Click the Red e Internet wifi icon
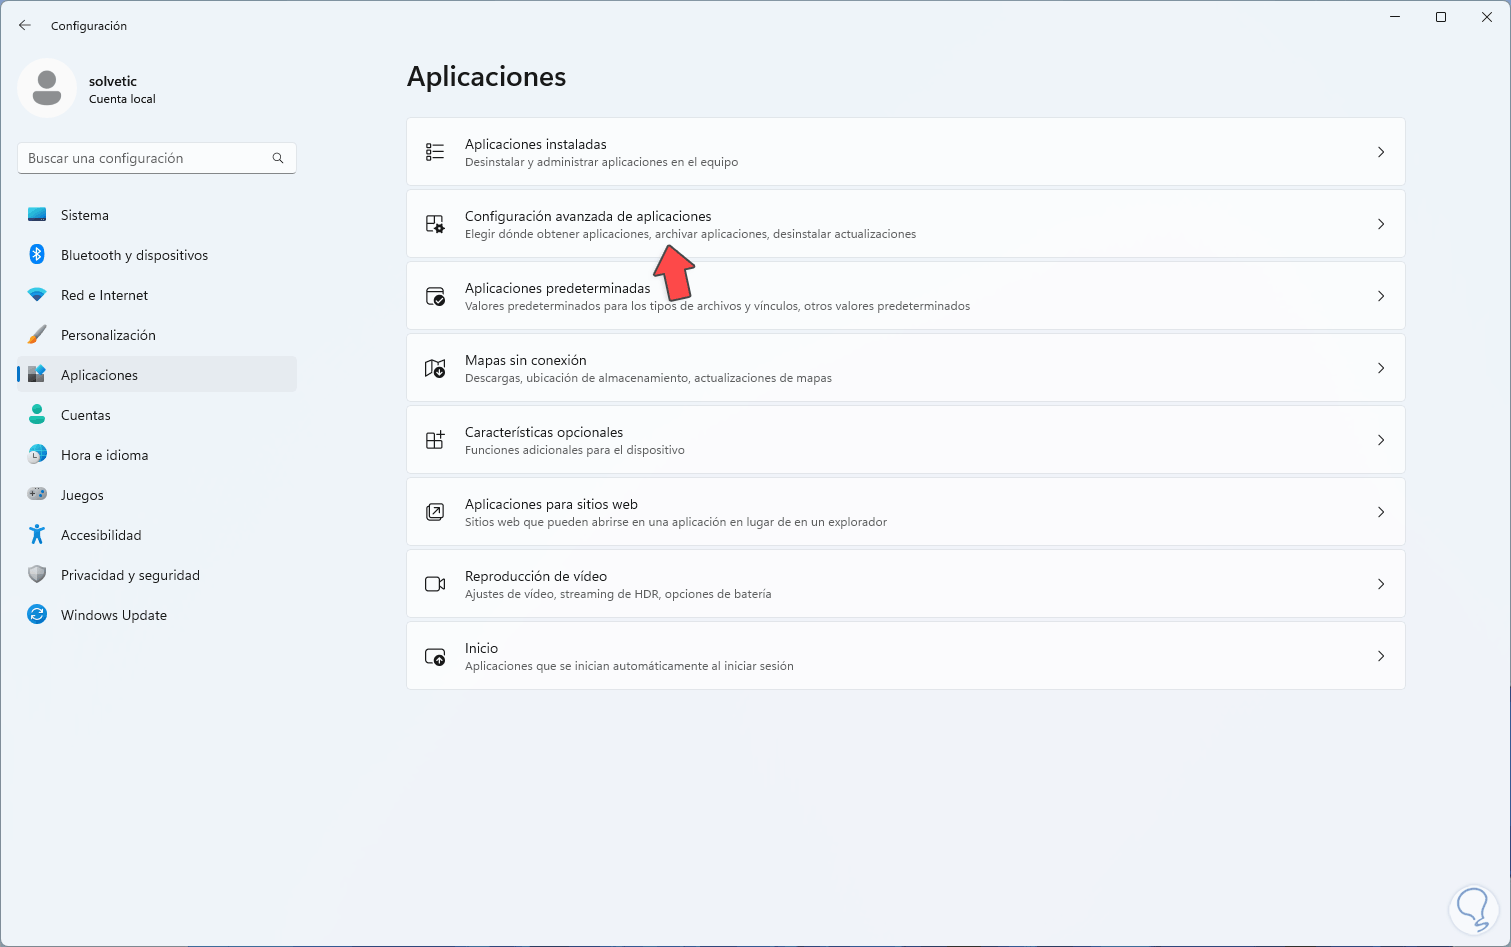 coord(37,295)
